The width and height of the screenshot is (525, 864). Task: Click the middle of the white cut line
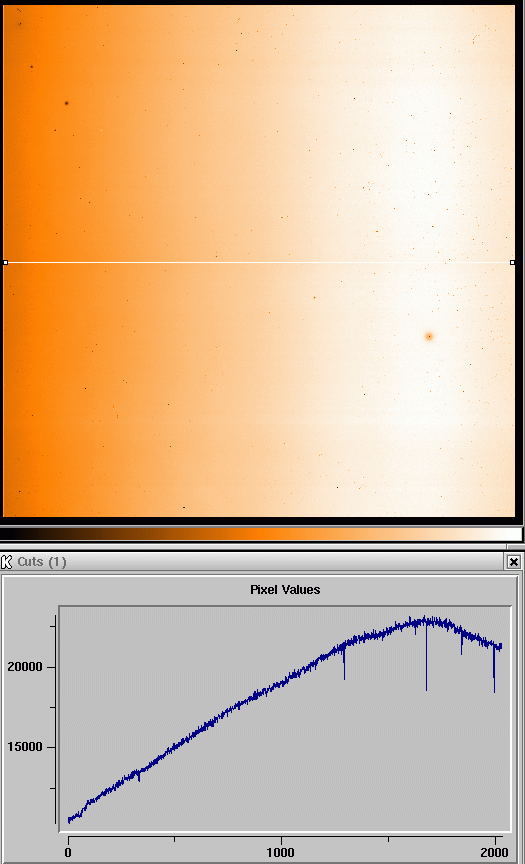pyautogui.click(x=259, y=263)
